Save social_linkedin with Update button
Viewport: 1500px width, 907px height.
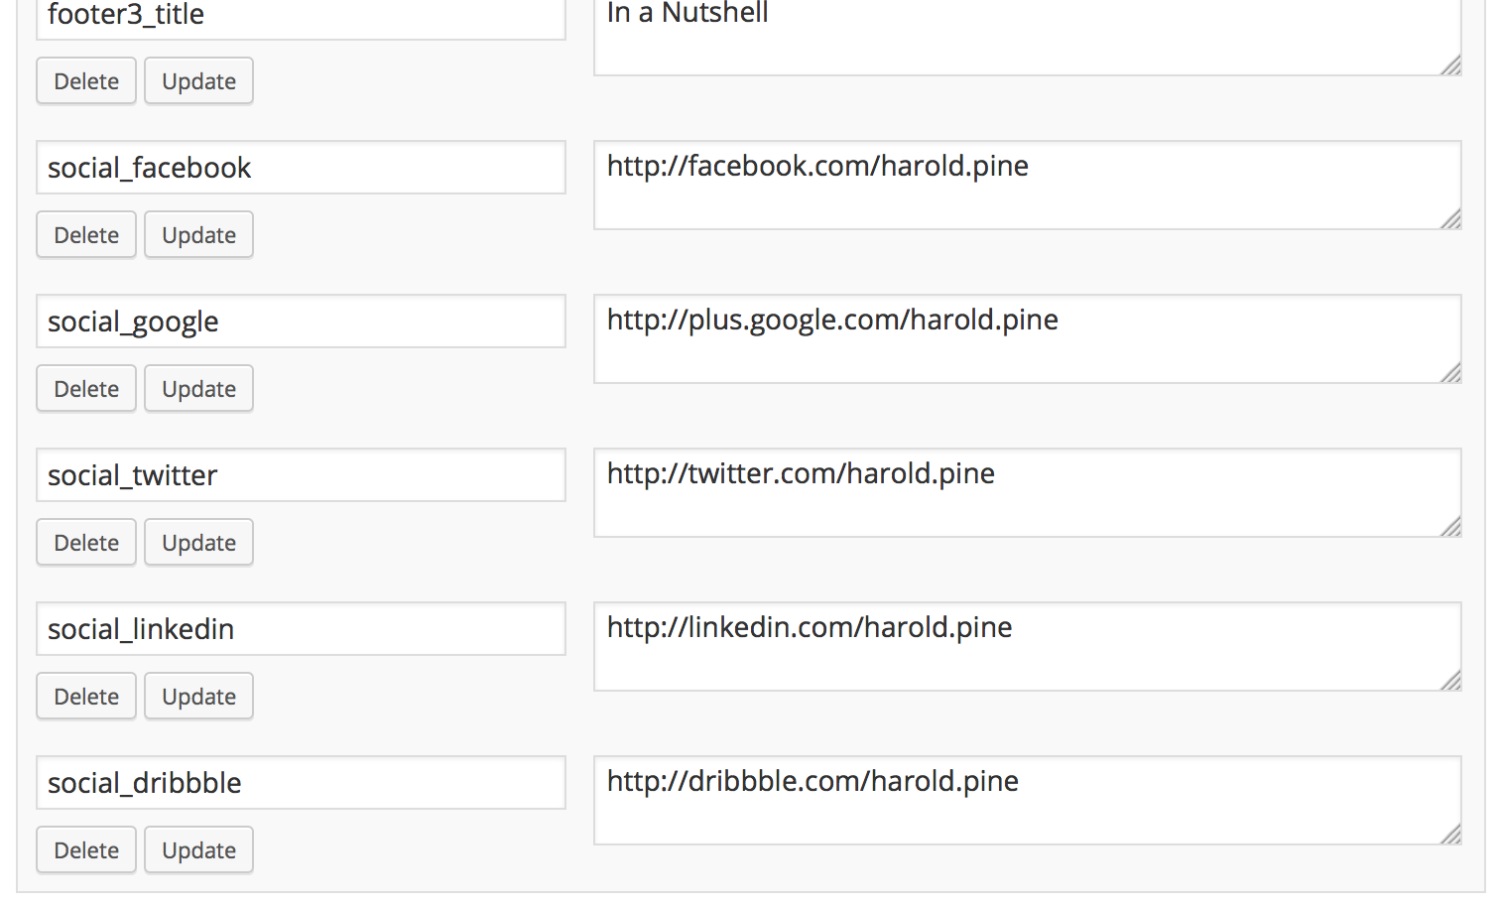click(x=198, y=697)
